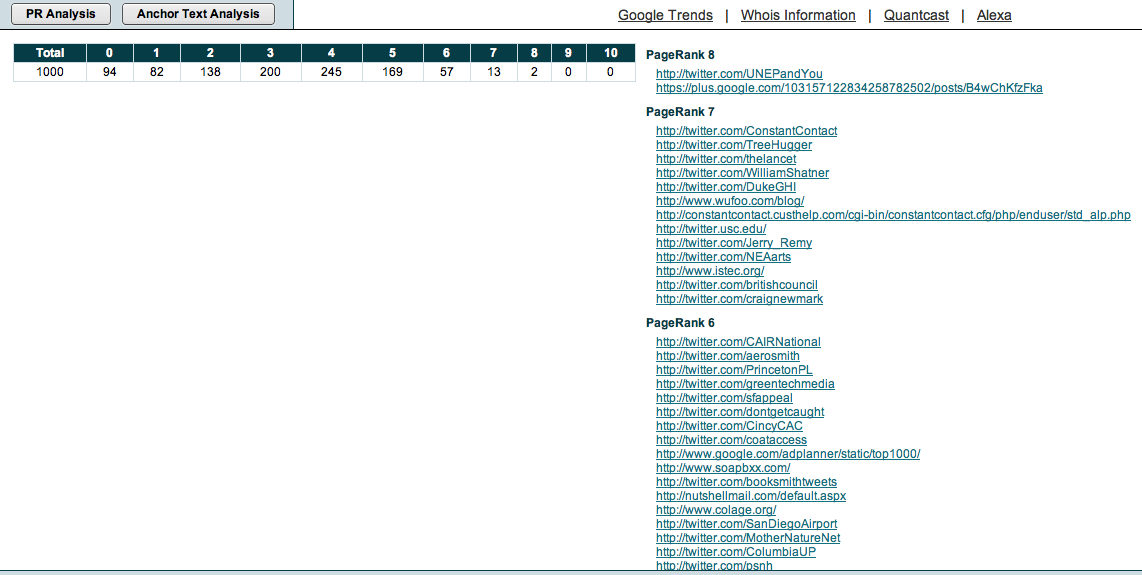1142x575 pixels.
Task: Open the plus.google.com posts link
Action: pos(849,88)
